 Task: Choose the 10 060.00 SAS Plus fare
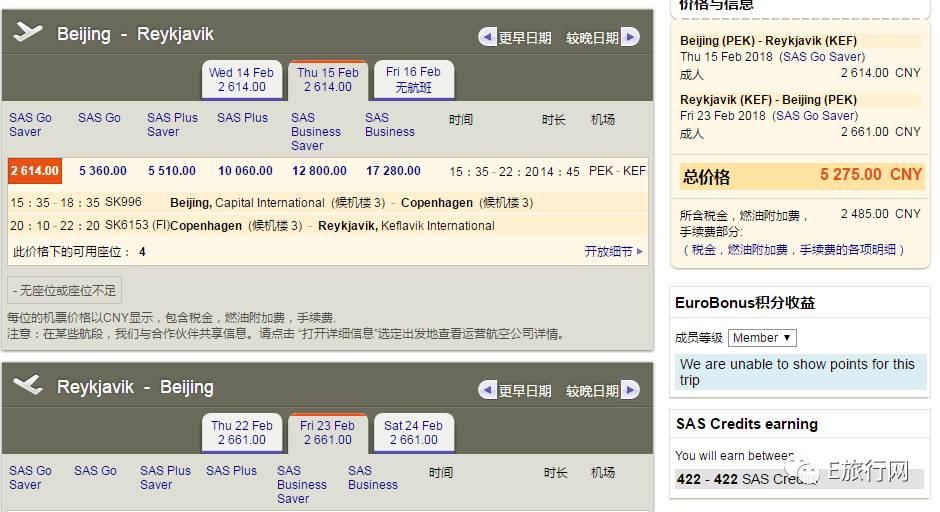coord(245,171)
